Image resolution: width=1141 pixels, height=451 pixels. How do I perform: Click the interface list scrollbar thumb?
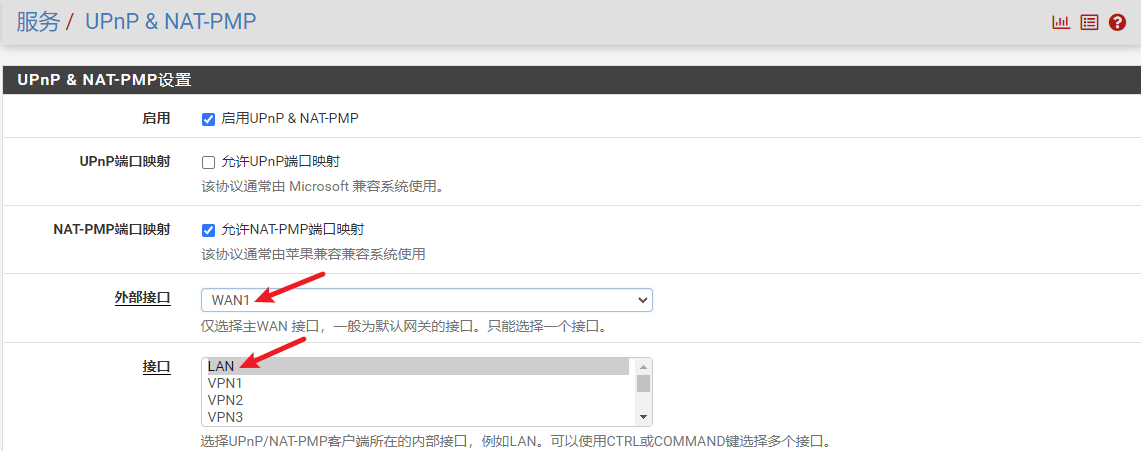(644, 383)
